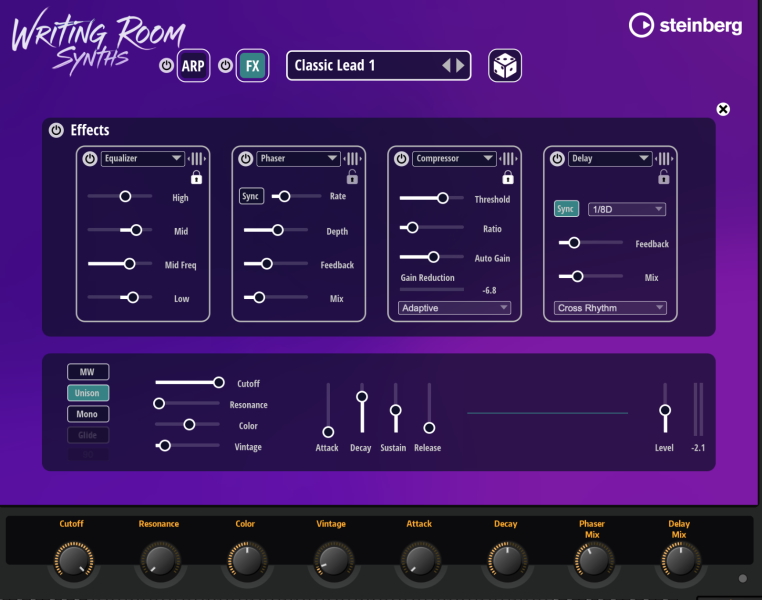762x600 pixels.
Task: Toggle the ARP power button
Action: (166, 66)
